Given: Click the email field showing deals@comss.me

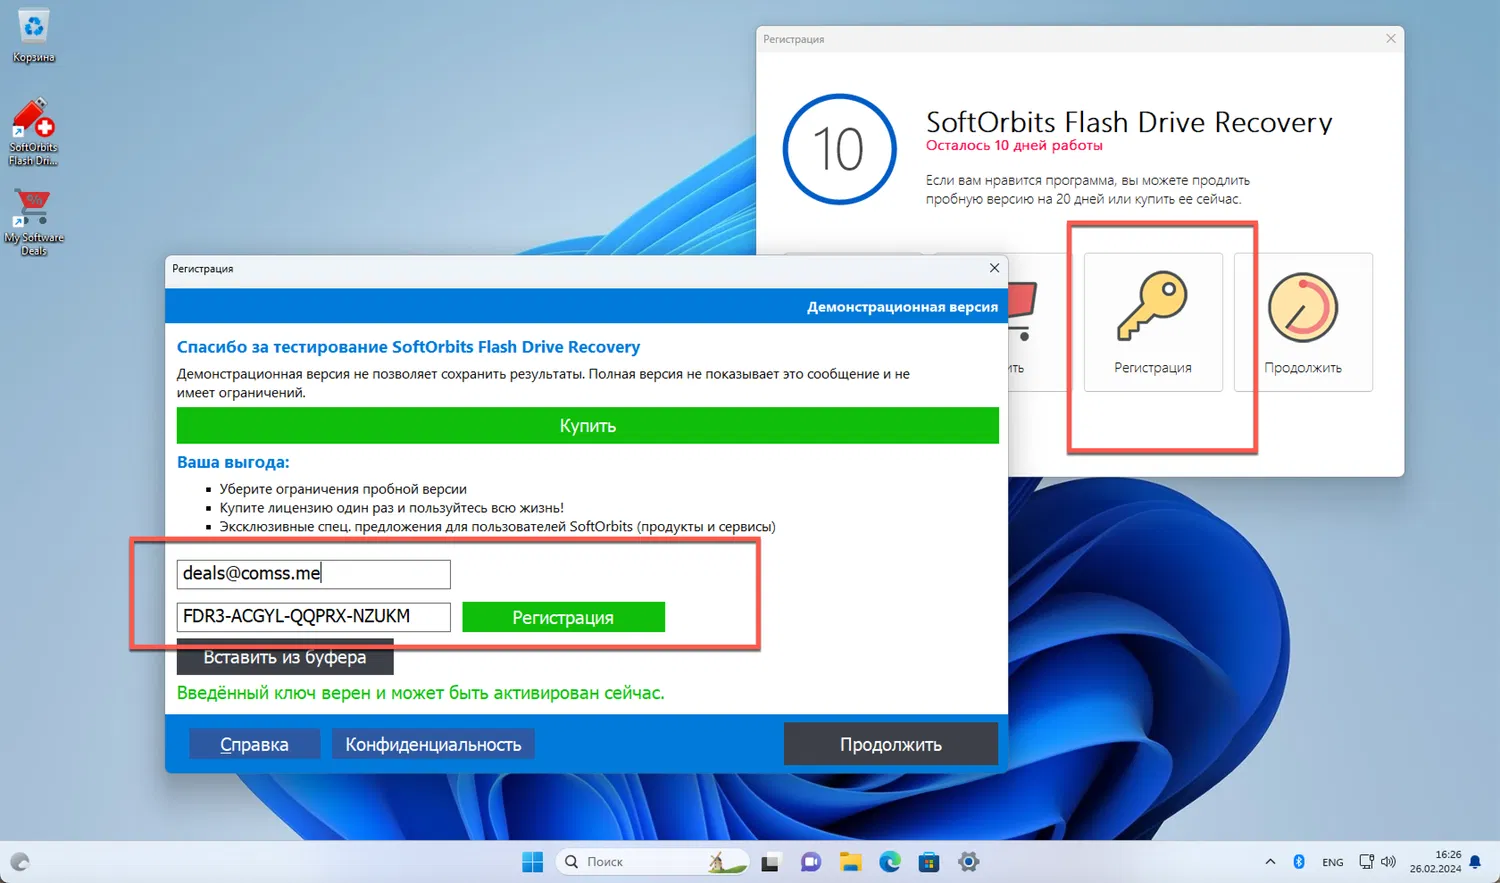Looking at the screenshot, I should [x=312, y=574].
